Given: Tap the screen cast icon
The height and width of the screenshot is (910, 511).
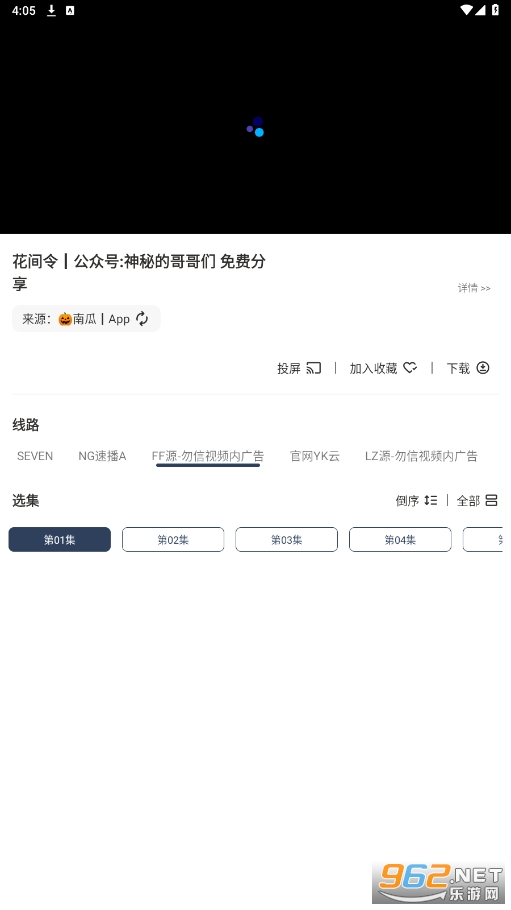Looking at the screenshot, I should 314,368.
